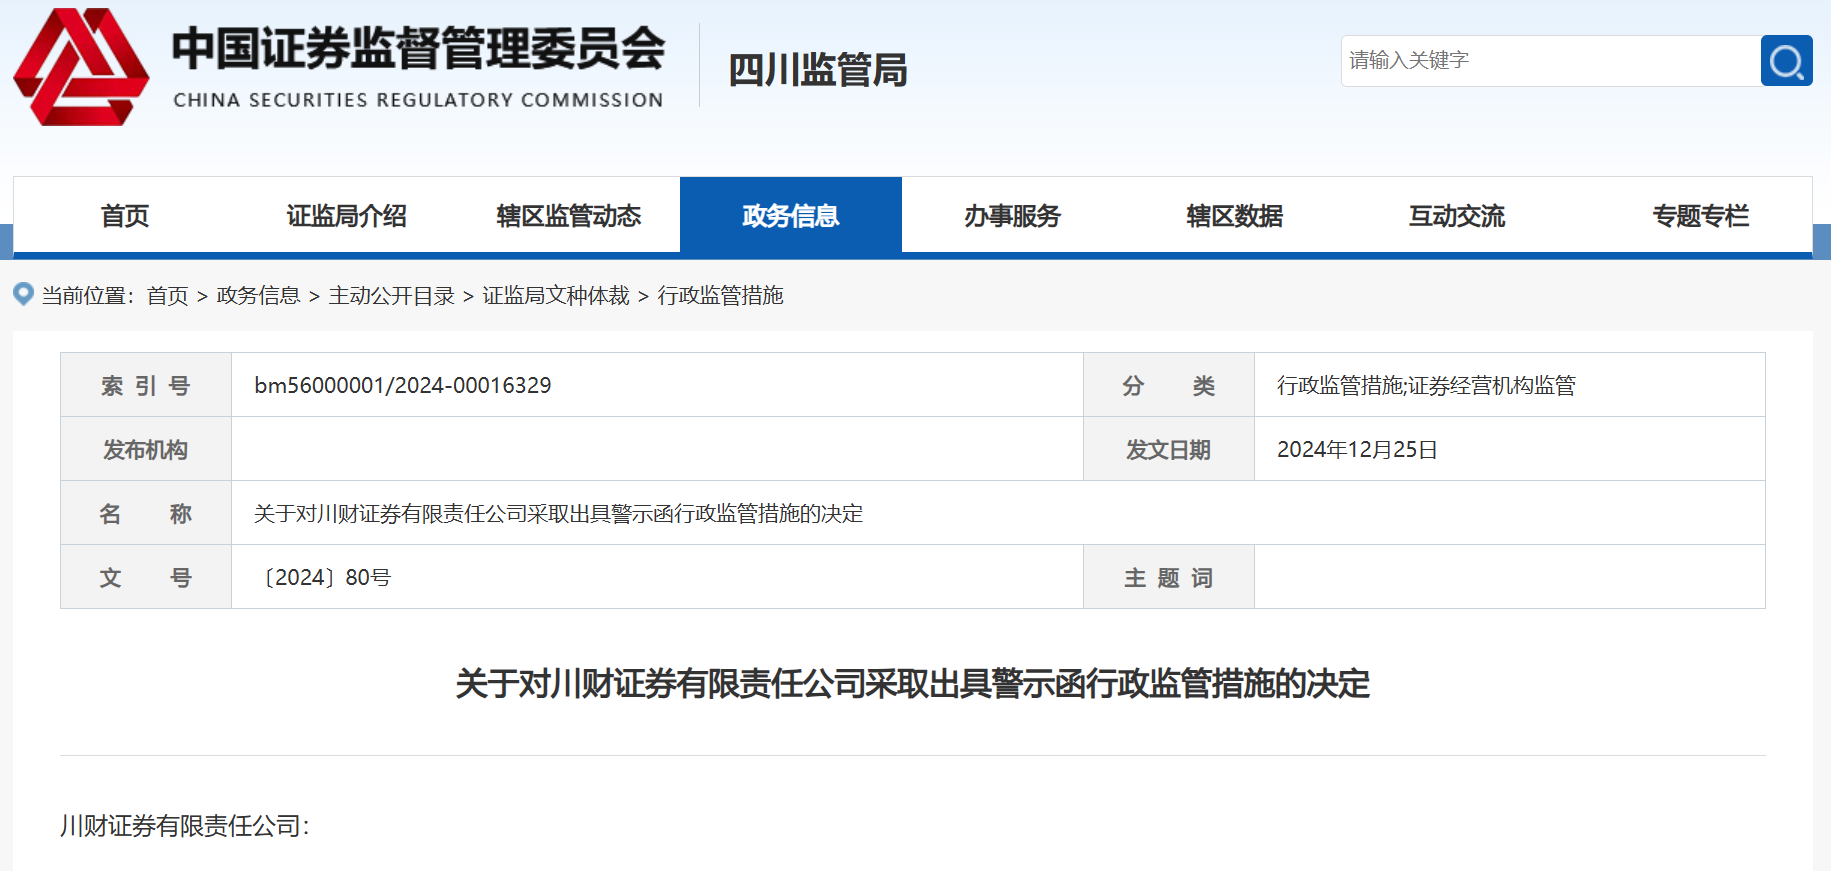Select the 政务信息 navigation tab
1831x871 pixels.
(790, 216)
